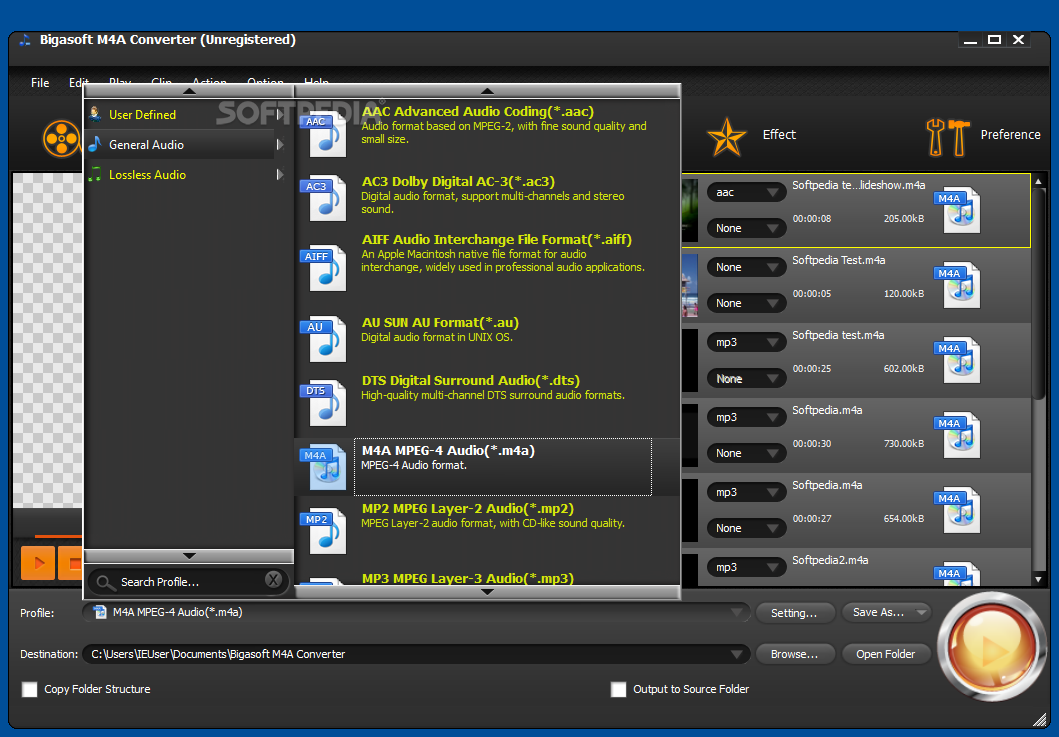This screenshot has height=737, width=1059.
Task: Click the MP2 format file icon
Action: pyautogui.click(x=324, y=531)
